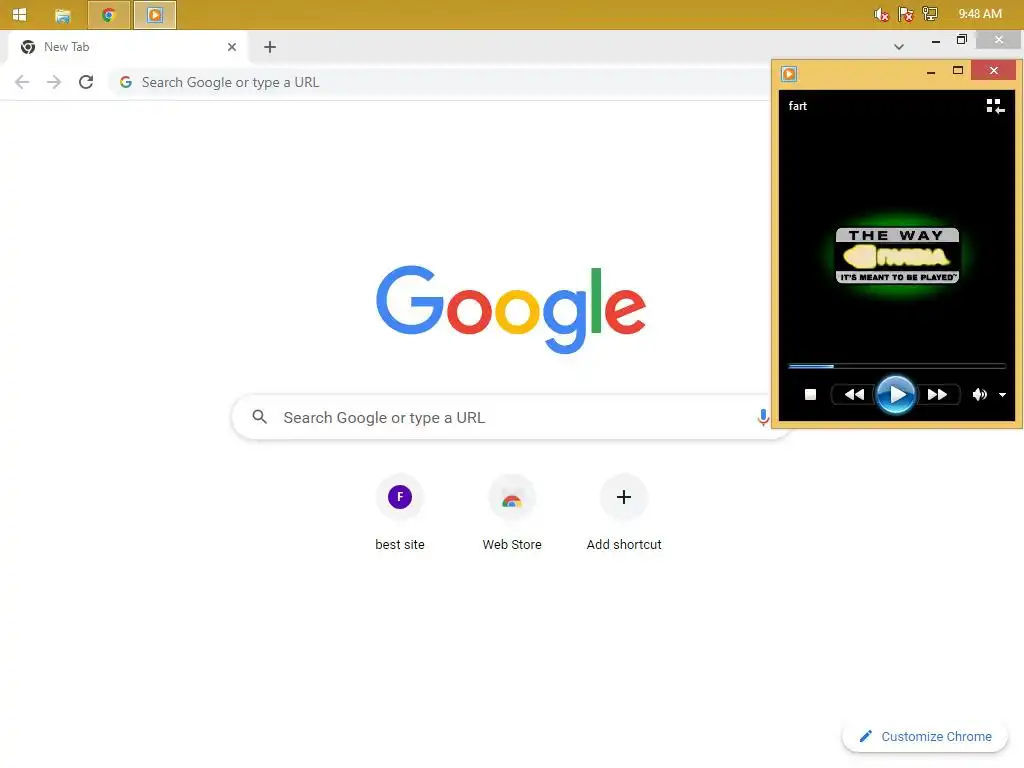Screen dimensions: 1024x768
Task: Reload the current page
Action: point(86,82)
